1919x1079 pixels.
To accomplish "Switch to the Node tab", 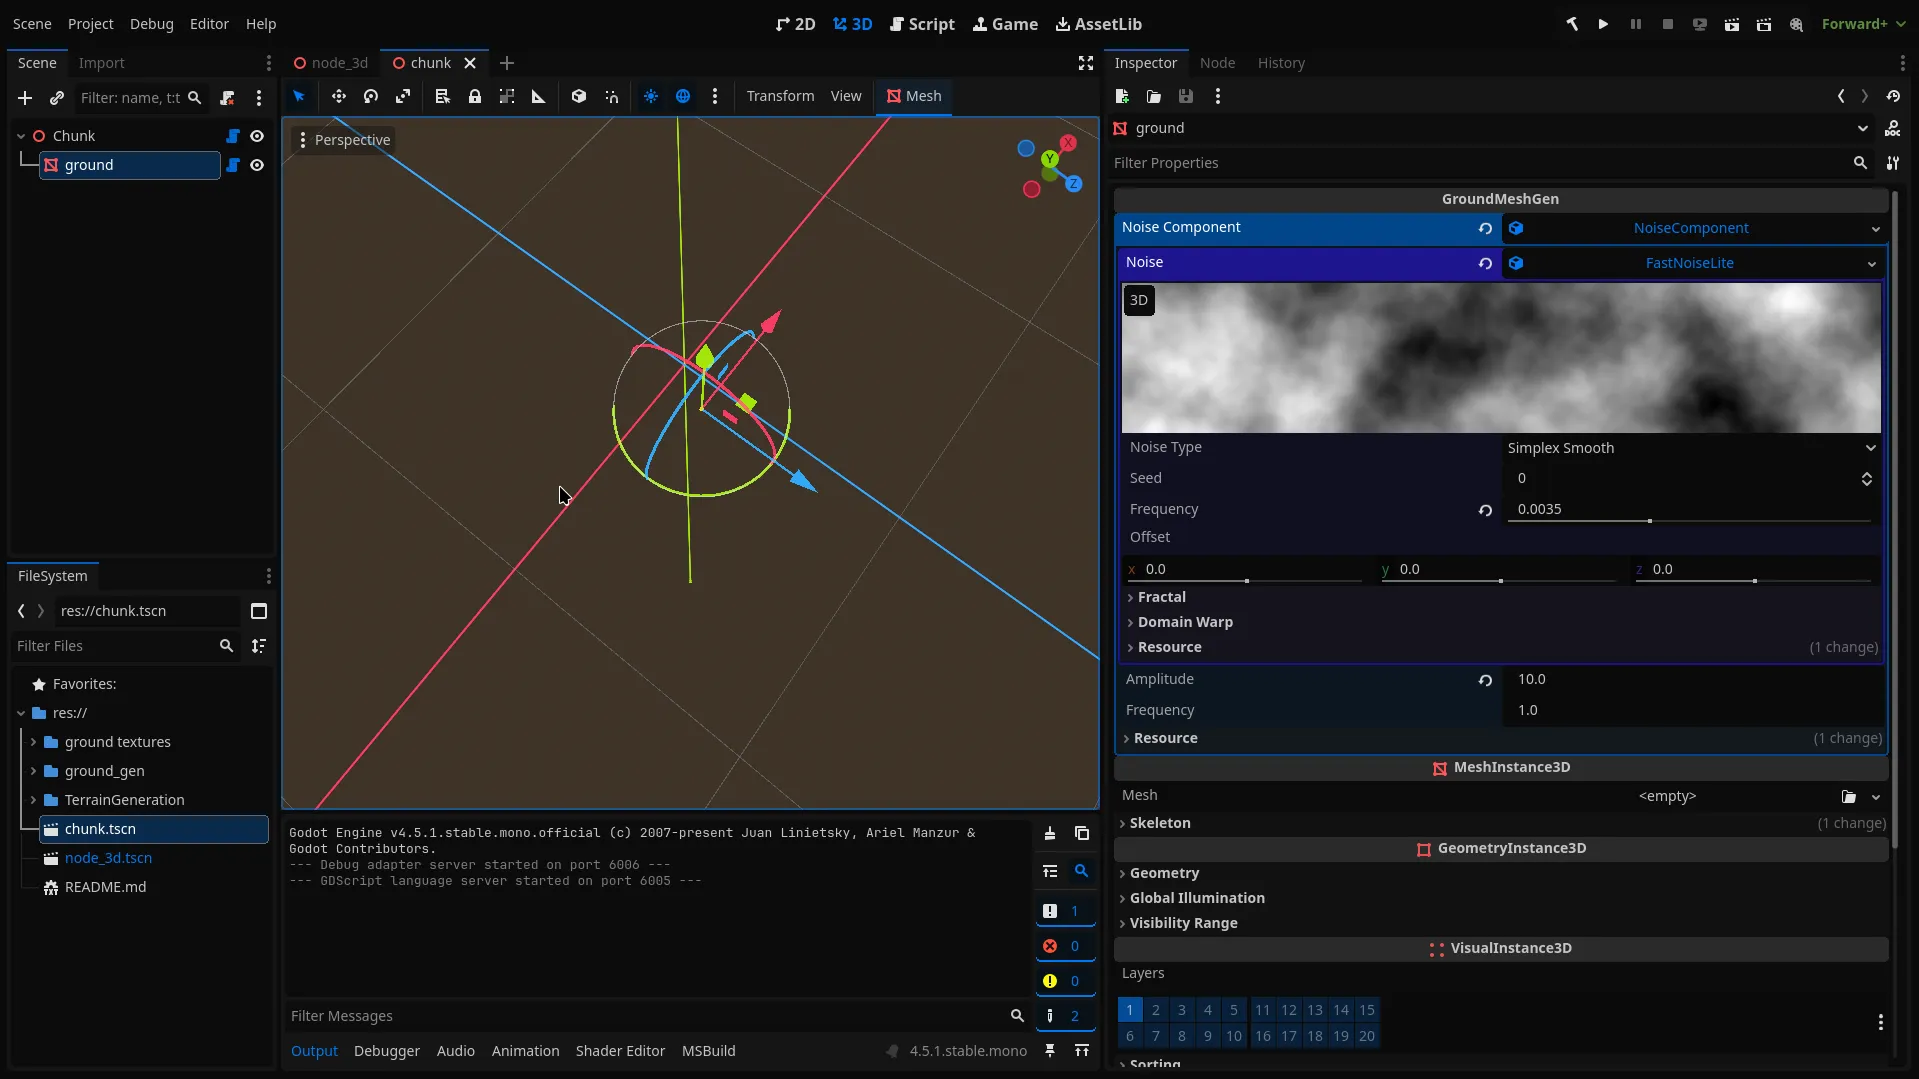I will (1217, 63).
